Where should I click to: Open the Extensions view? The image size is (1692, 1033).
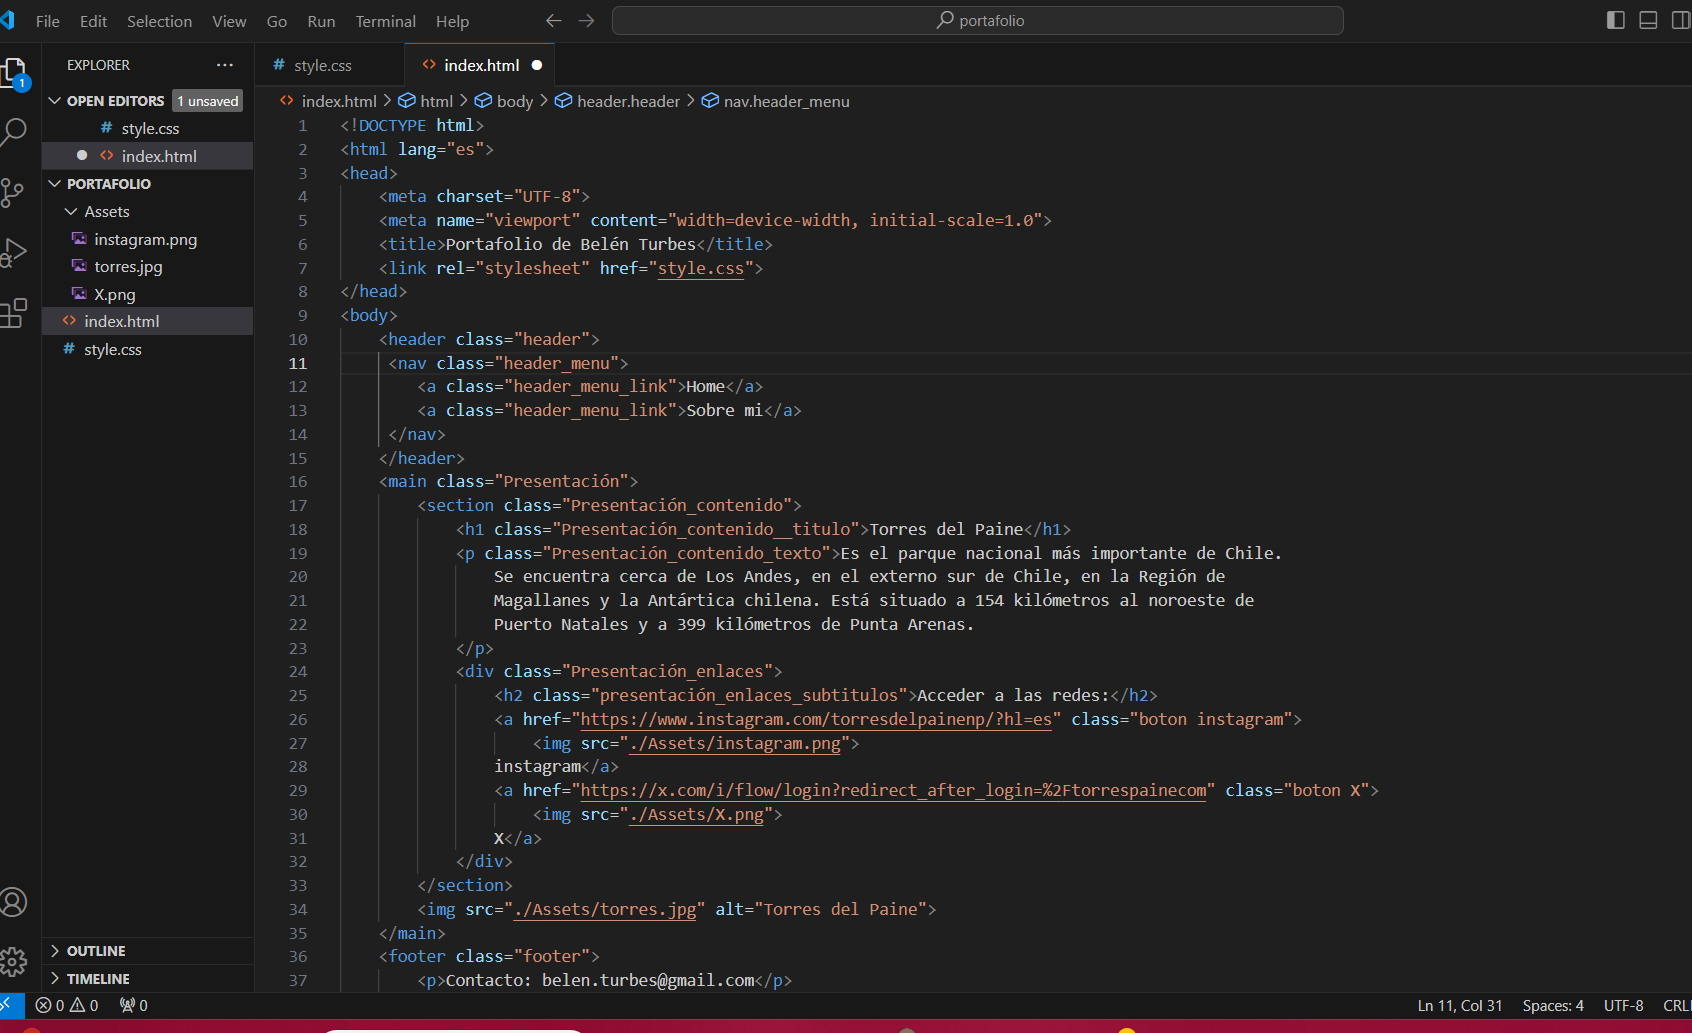point(13,313)
